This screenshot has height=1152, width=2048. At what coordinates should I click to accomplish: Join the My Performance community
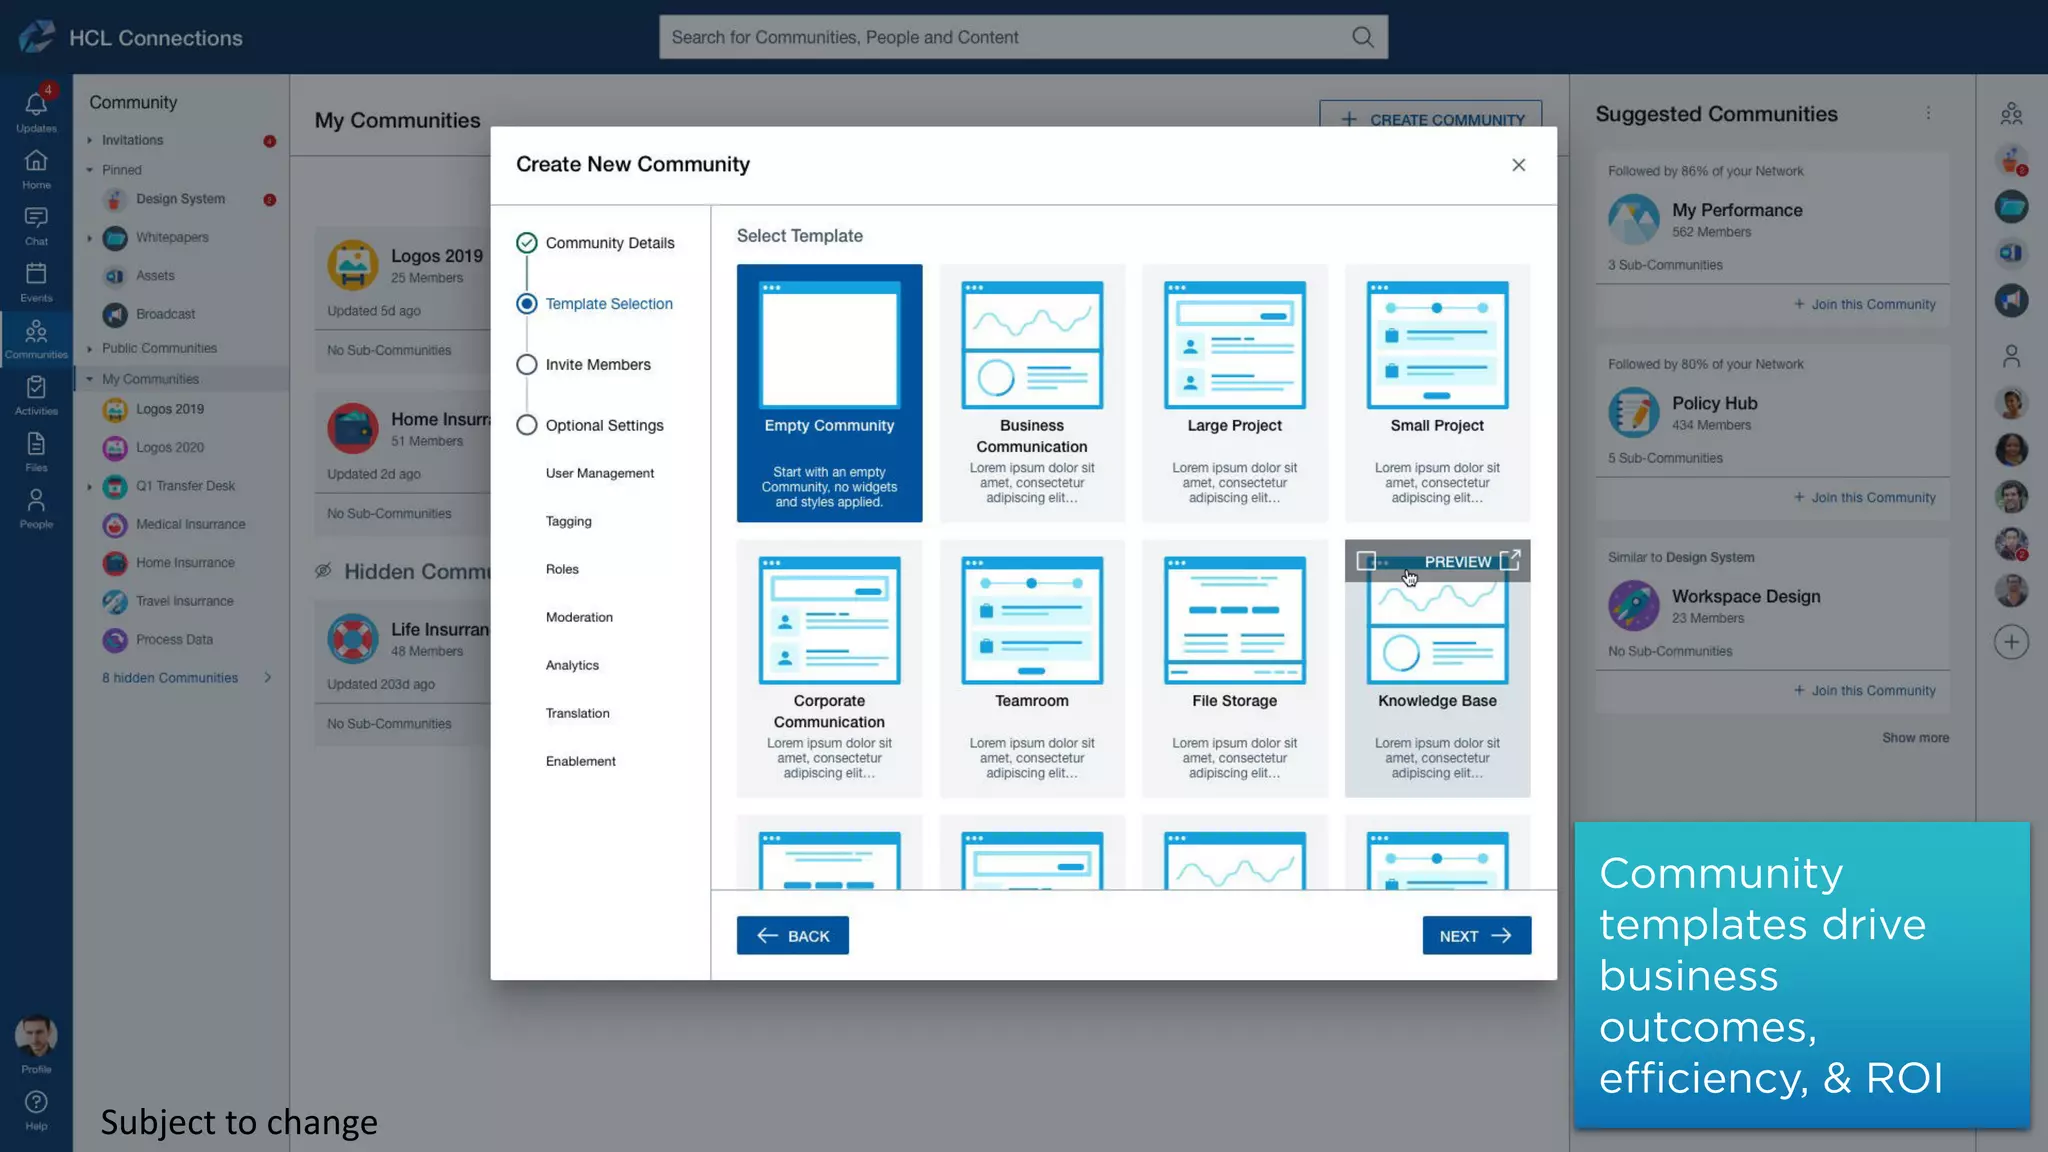point(1865,304)
